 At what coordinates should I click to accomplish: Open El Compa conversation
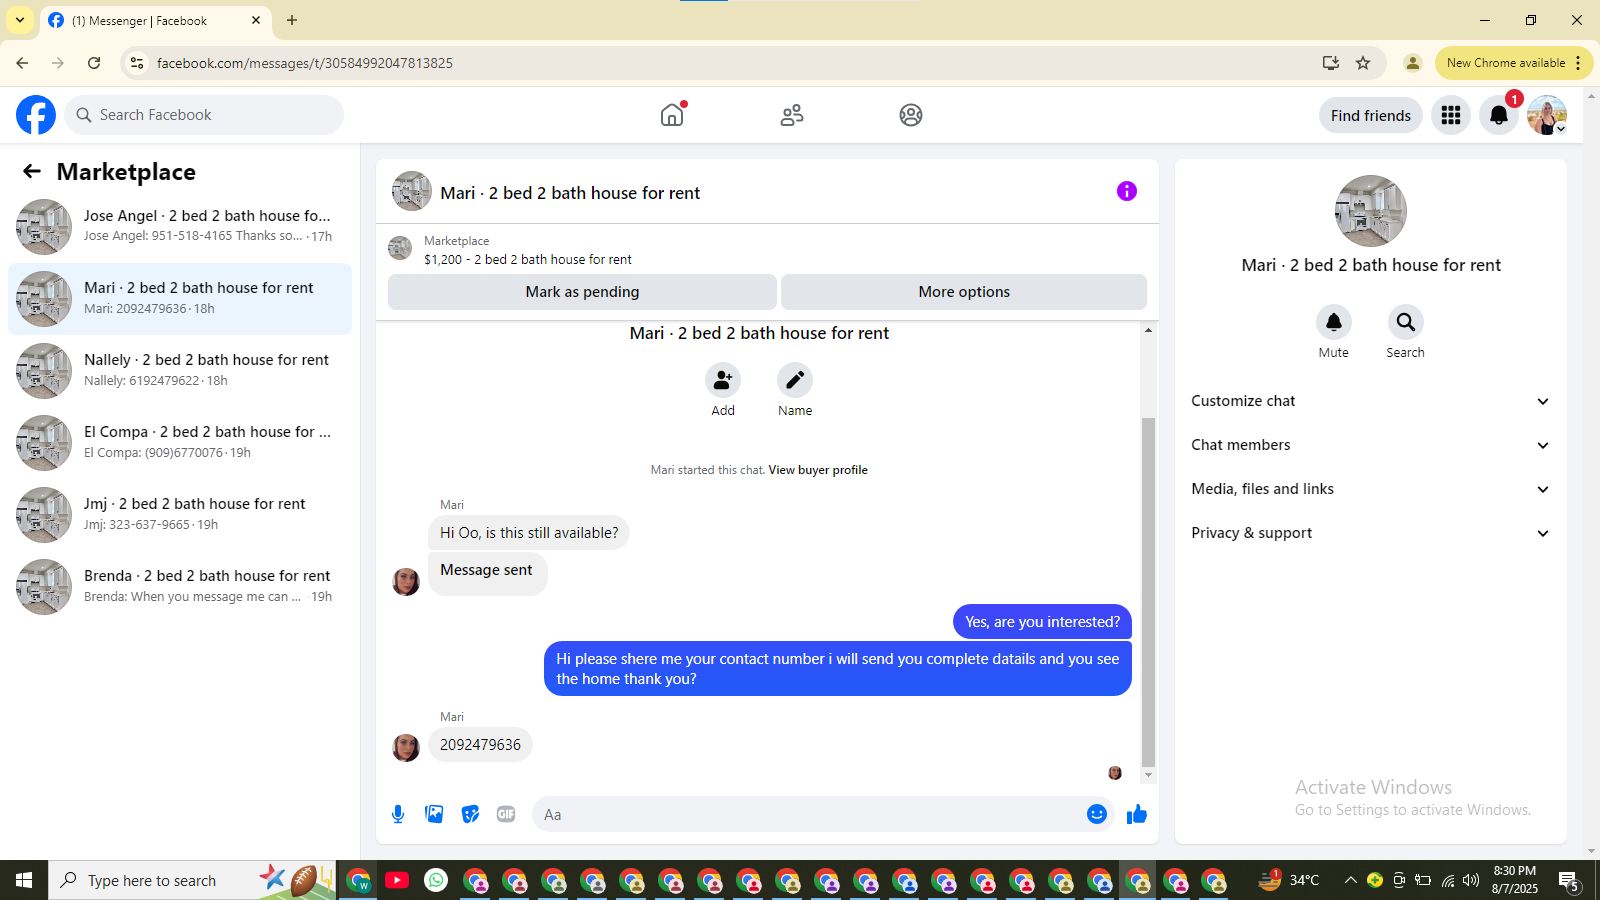tap(180, 443)
